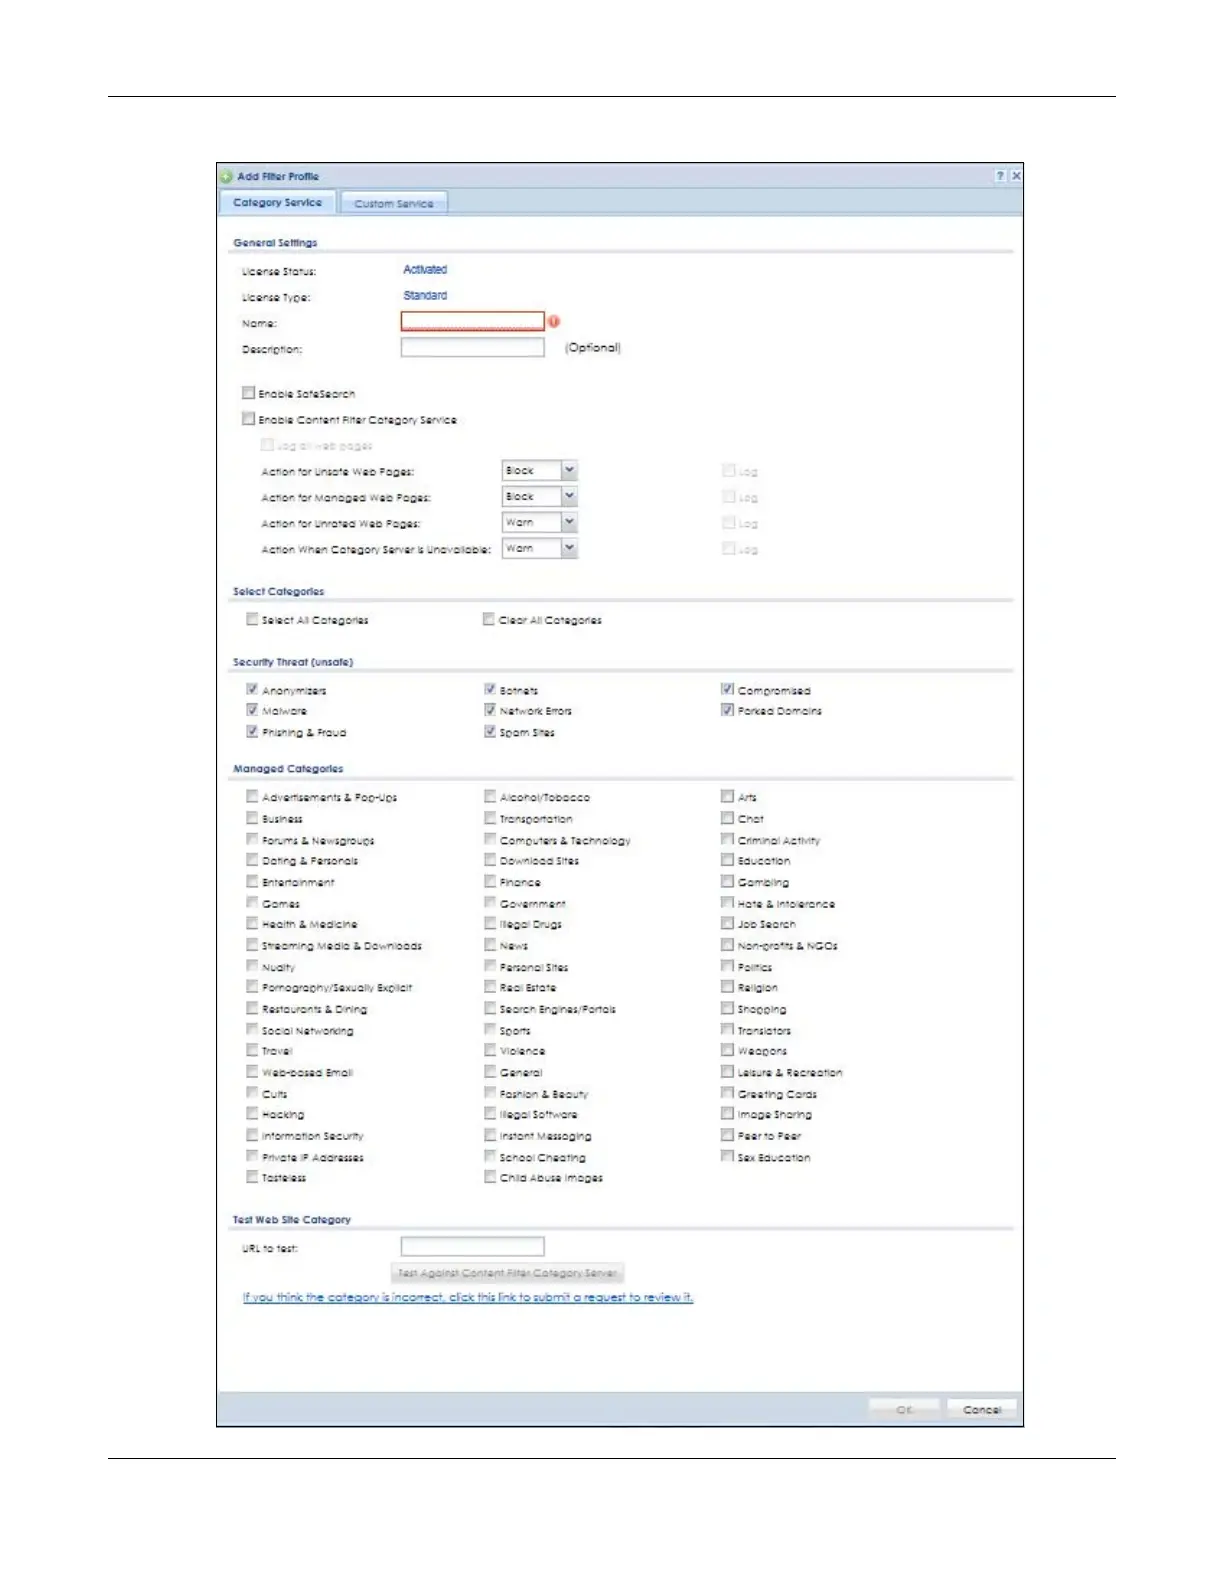Click the Description input field
This screenshot has height=1584, width=1224.
point(473,347)
